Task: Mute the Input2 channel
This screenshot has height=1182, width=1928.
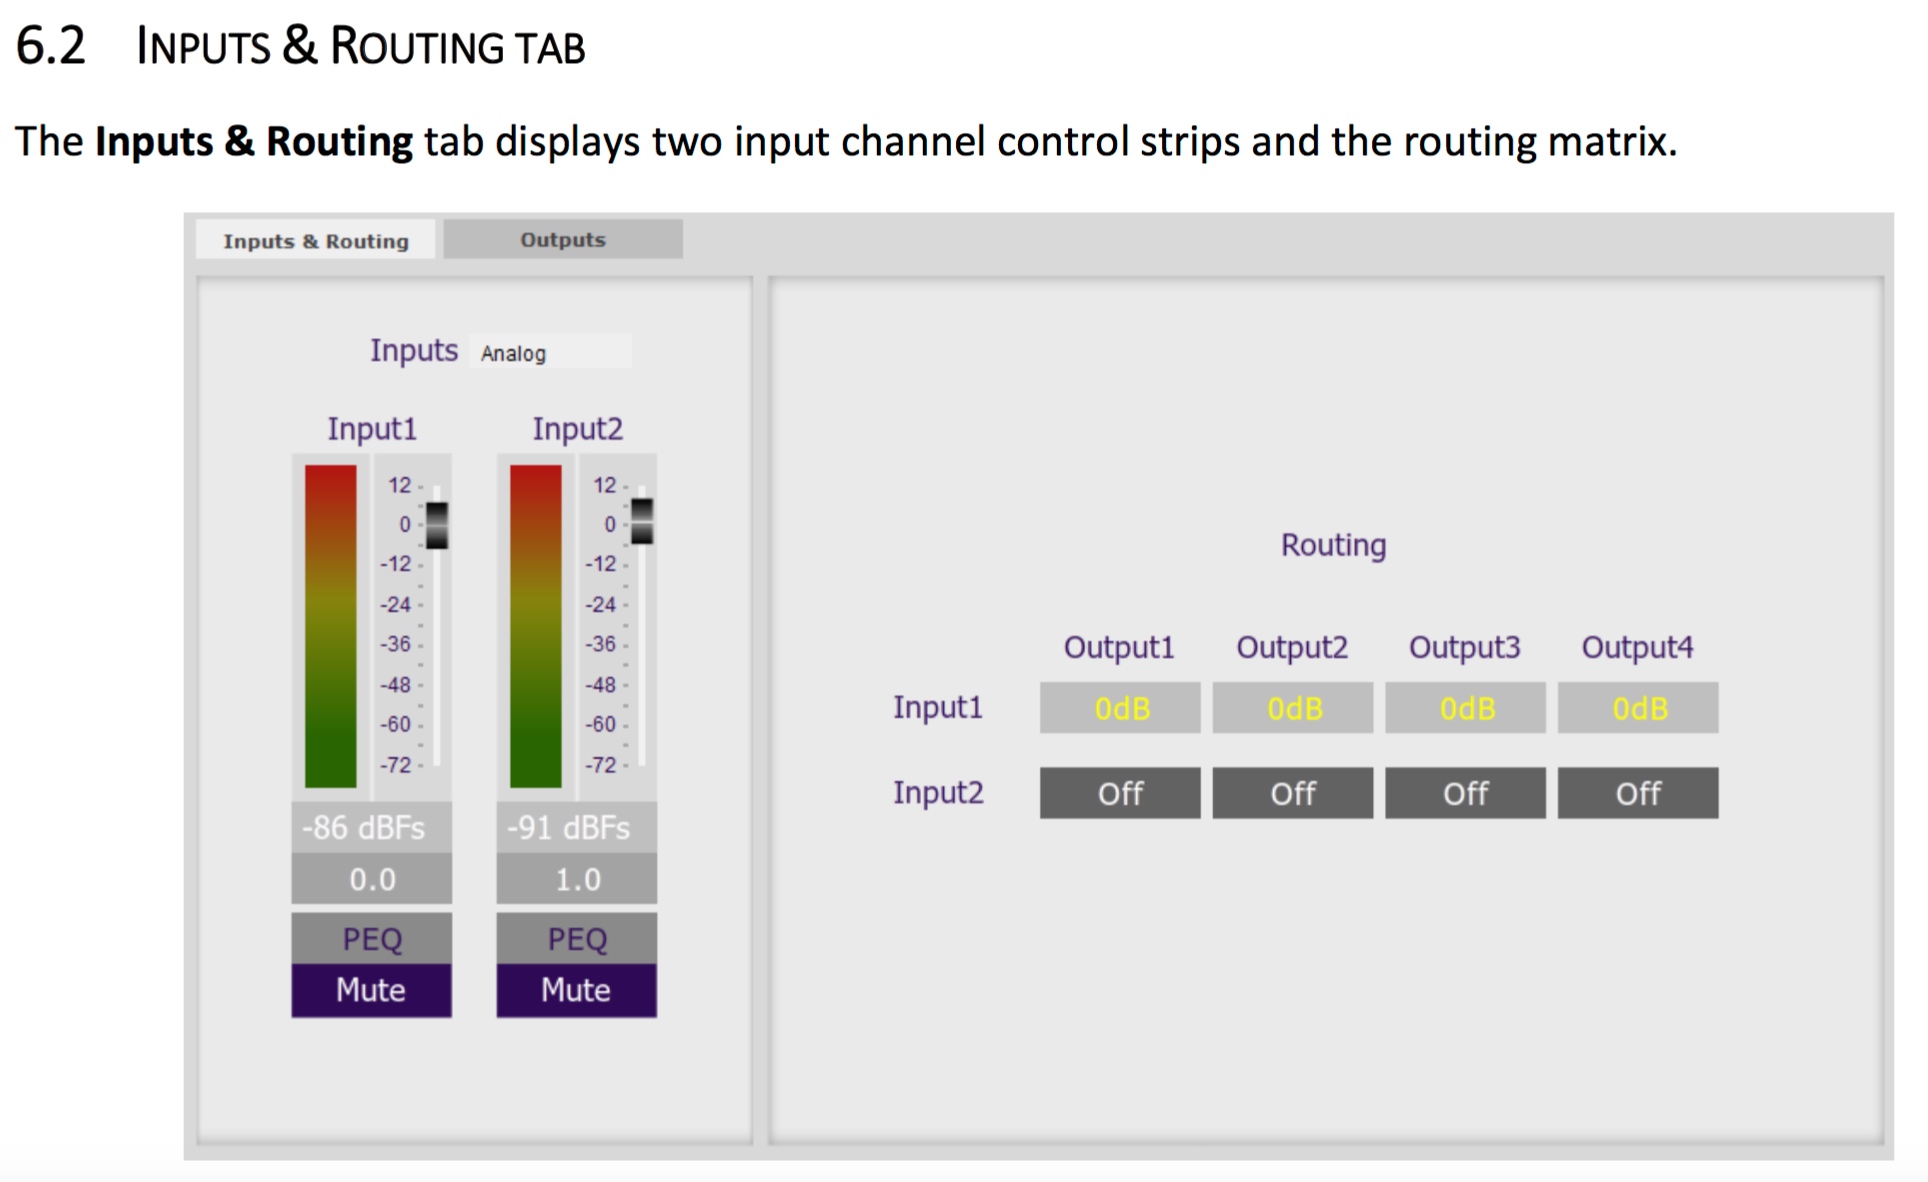Action: [x=576, y=990]
